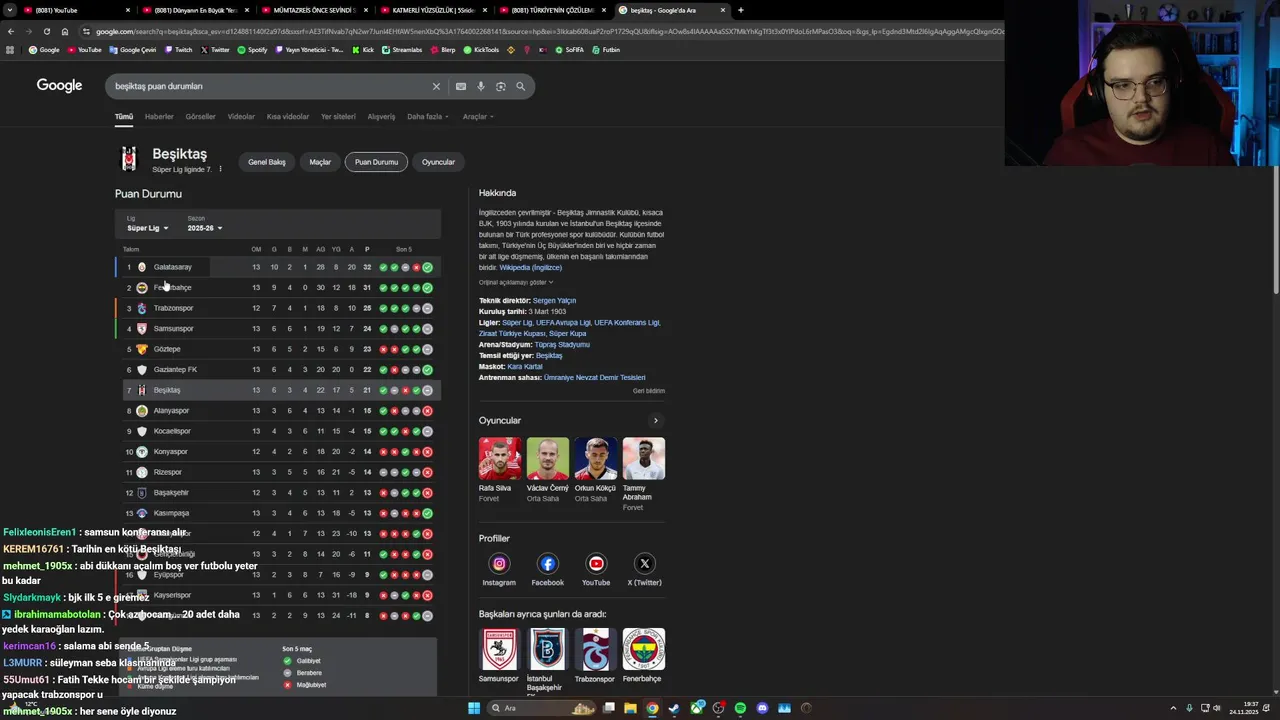The width and height of the screenshot is (1280, 720).
Task: Switch to the Videolar tab
Action: point(241,116)
